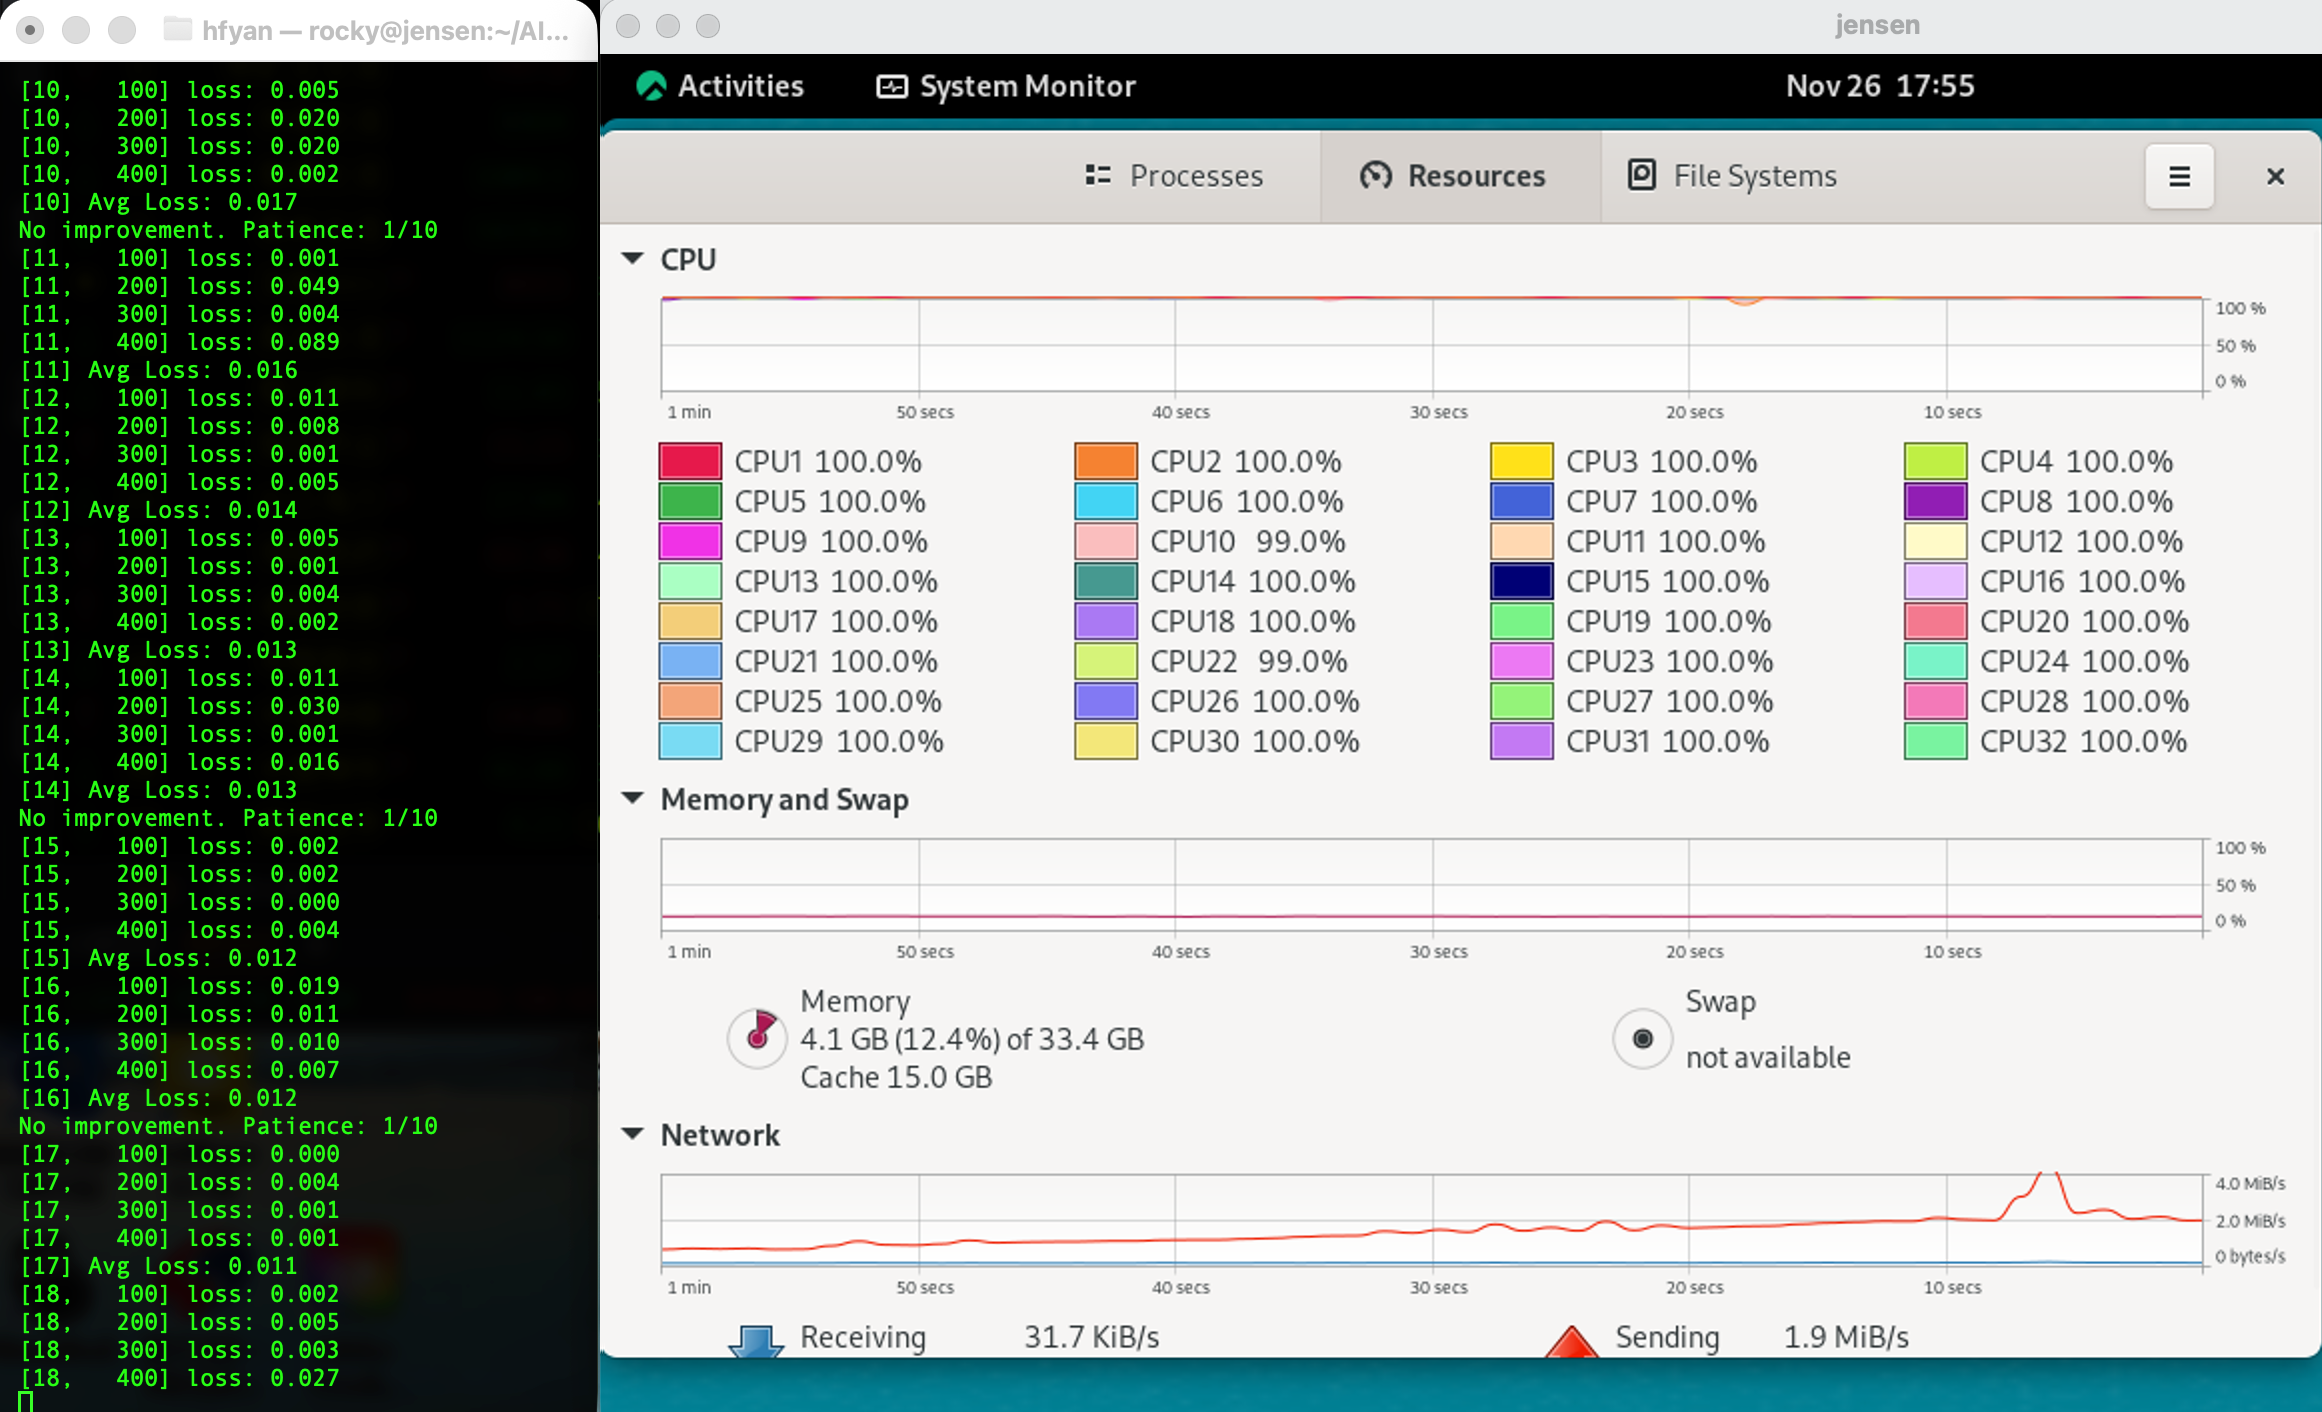2322x1412 pixels.
Task: Click the terminal cursor on the last line
Action: (x=26, y=1402)
